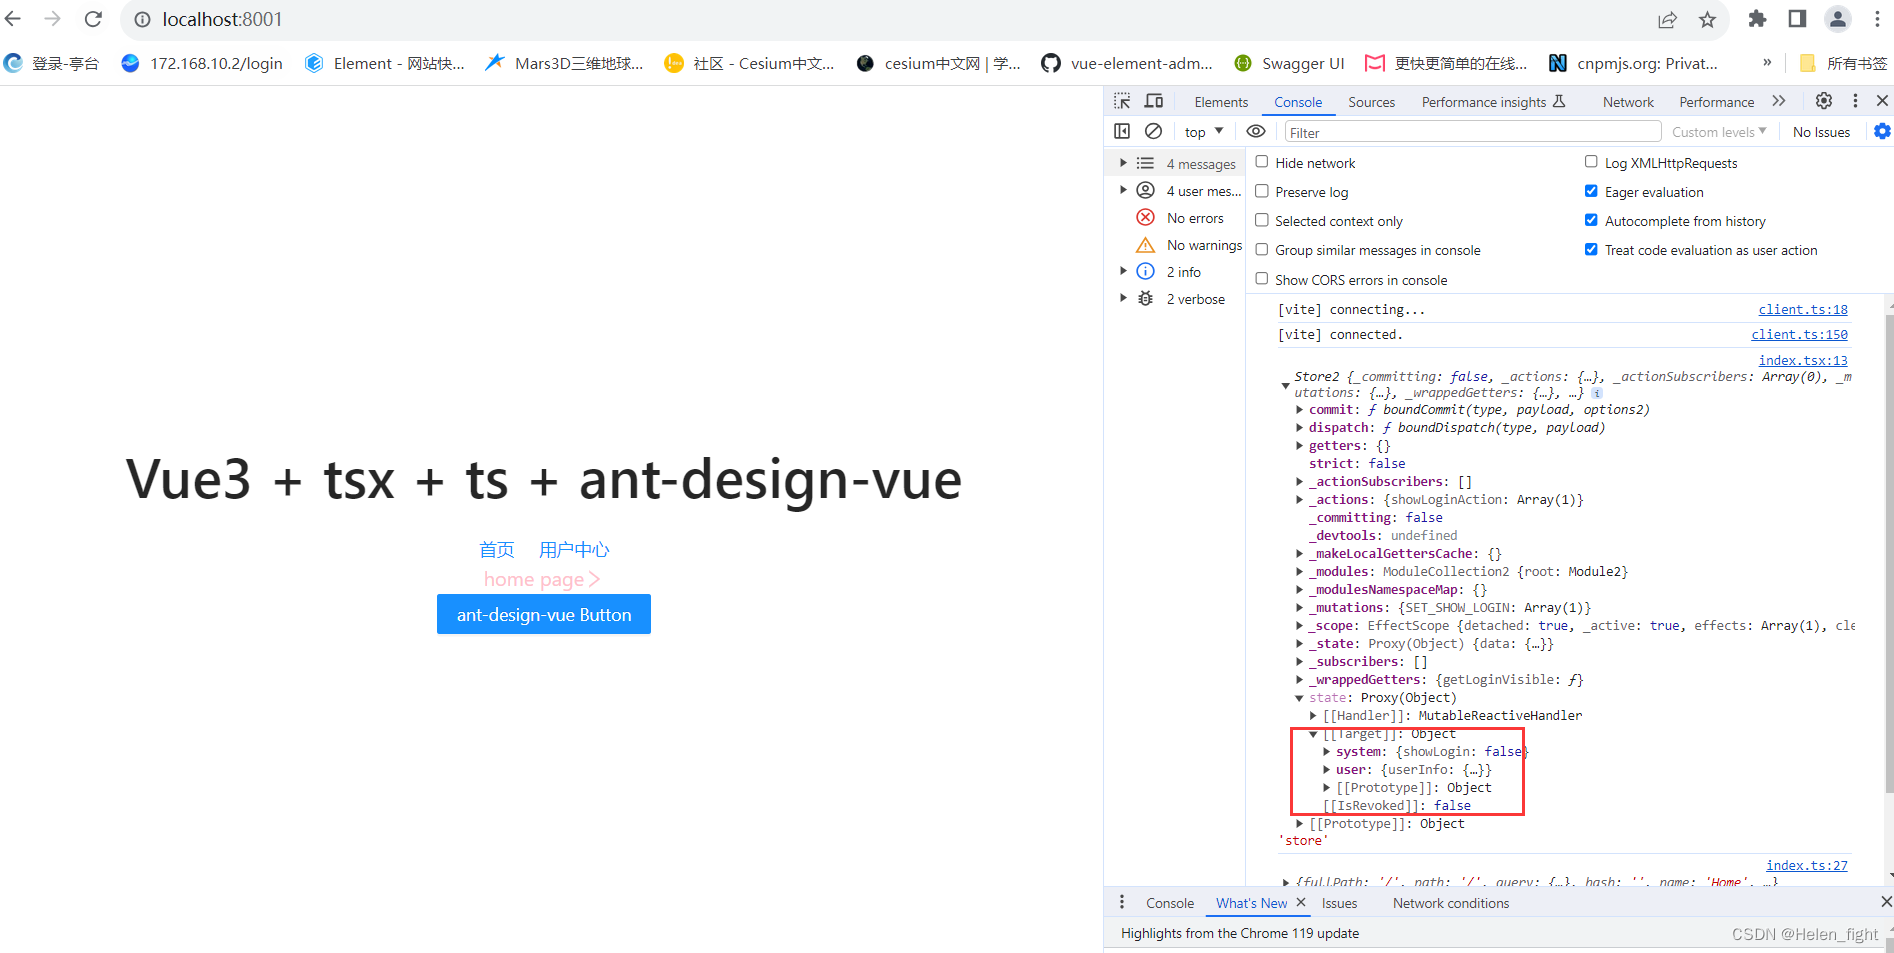Focus the console Filter input
The image size is (1894, 953).
[1473, 132]
